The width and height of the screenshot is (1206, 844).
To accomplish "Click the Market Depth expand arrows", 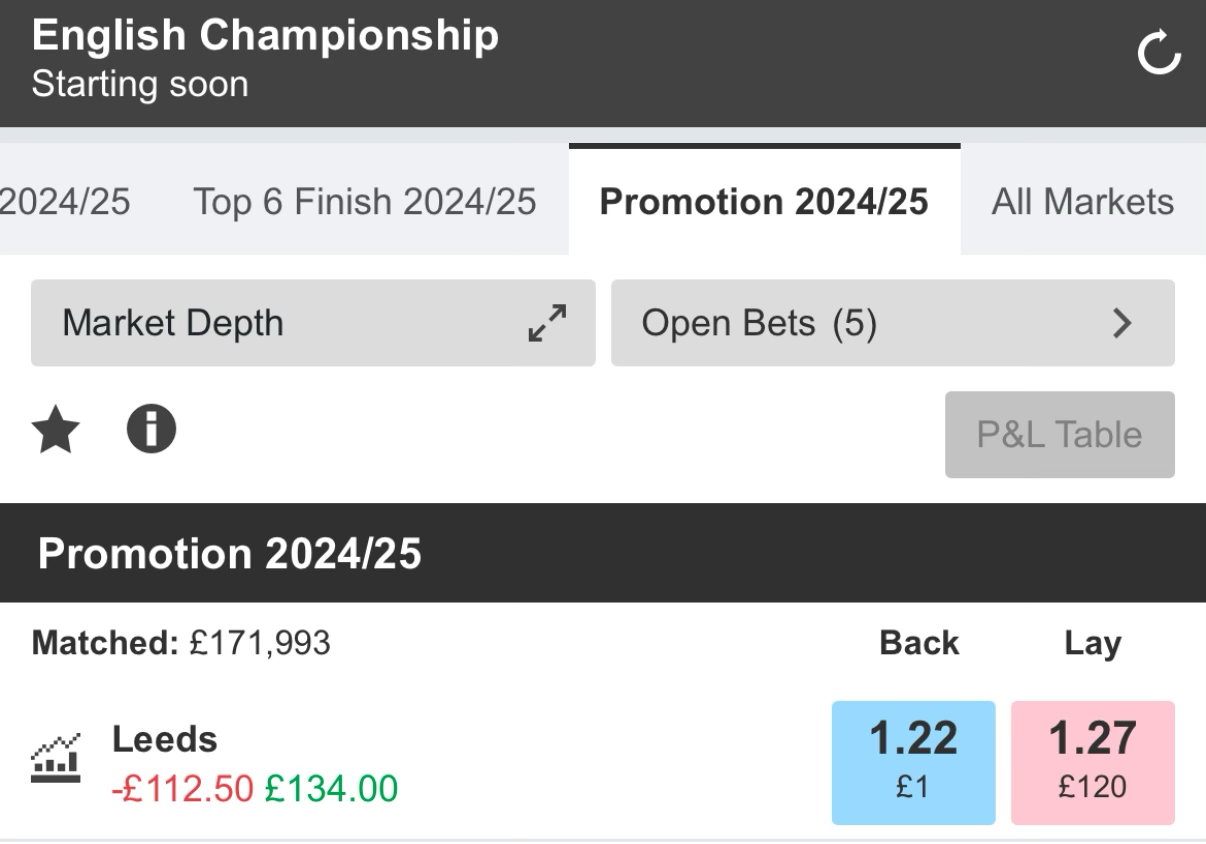I will coord(547,323).
